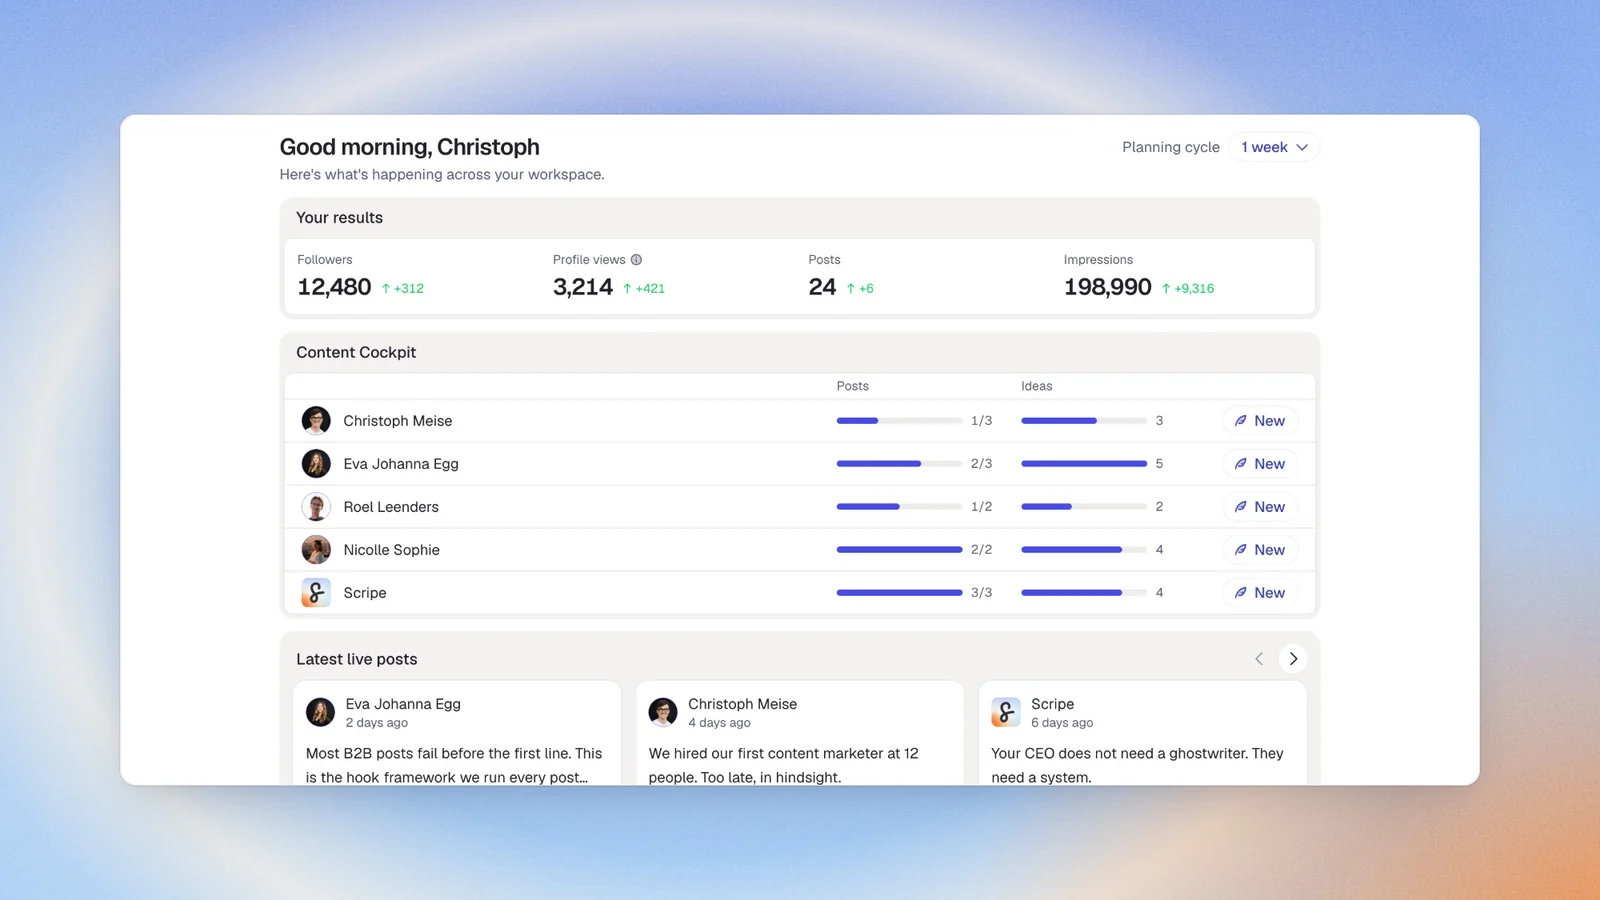Image resolution: width=1600 pixels, height=900 pixels.
Task: Click Scripe's ideas progress bar
Action: click(x=1084, y=593)
